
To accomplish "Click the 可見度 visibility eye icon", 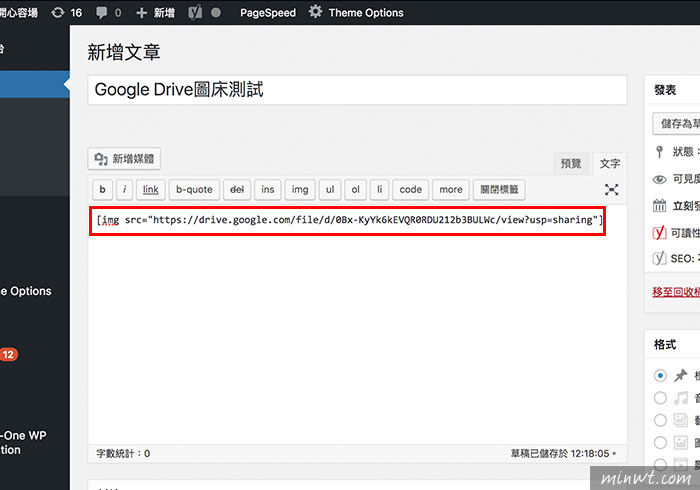I will [x=659, y=179].
